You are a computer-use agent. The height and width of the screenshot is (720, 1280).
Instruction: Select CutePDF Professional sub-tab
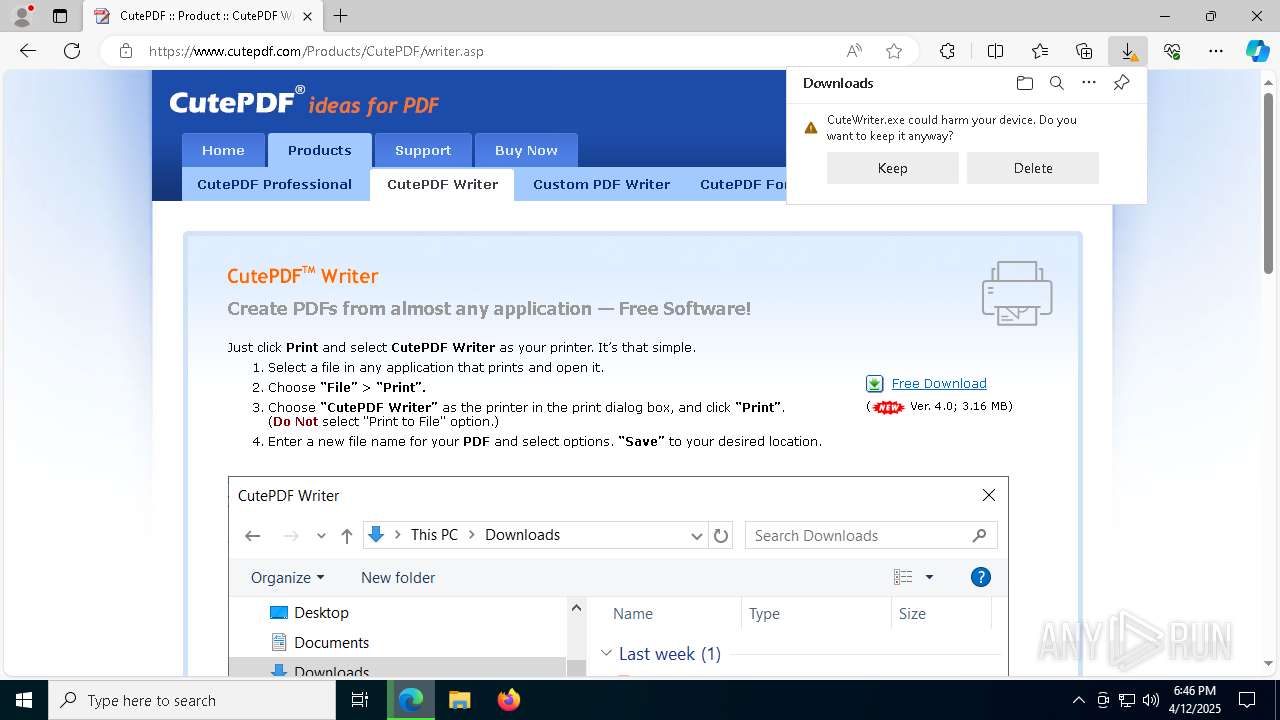tap(275, 184)
